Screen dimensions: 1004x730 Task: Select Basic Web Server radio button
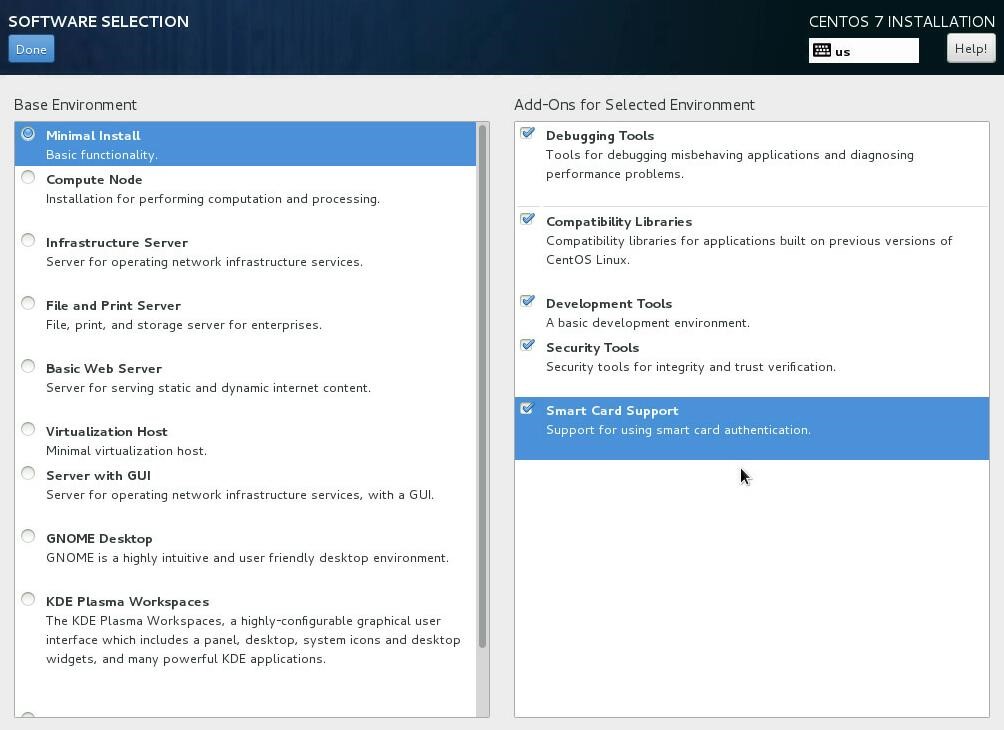[x=28, y=367]
